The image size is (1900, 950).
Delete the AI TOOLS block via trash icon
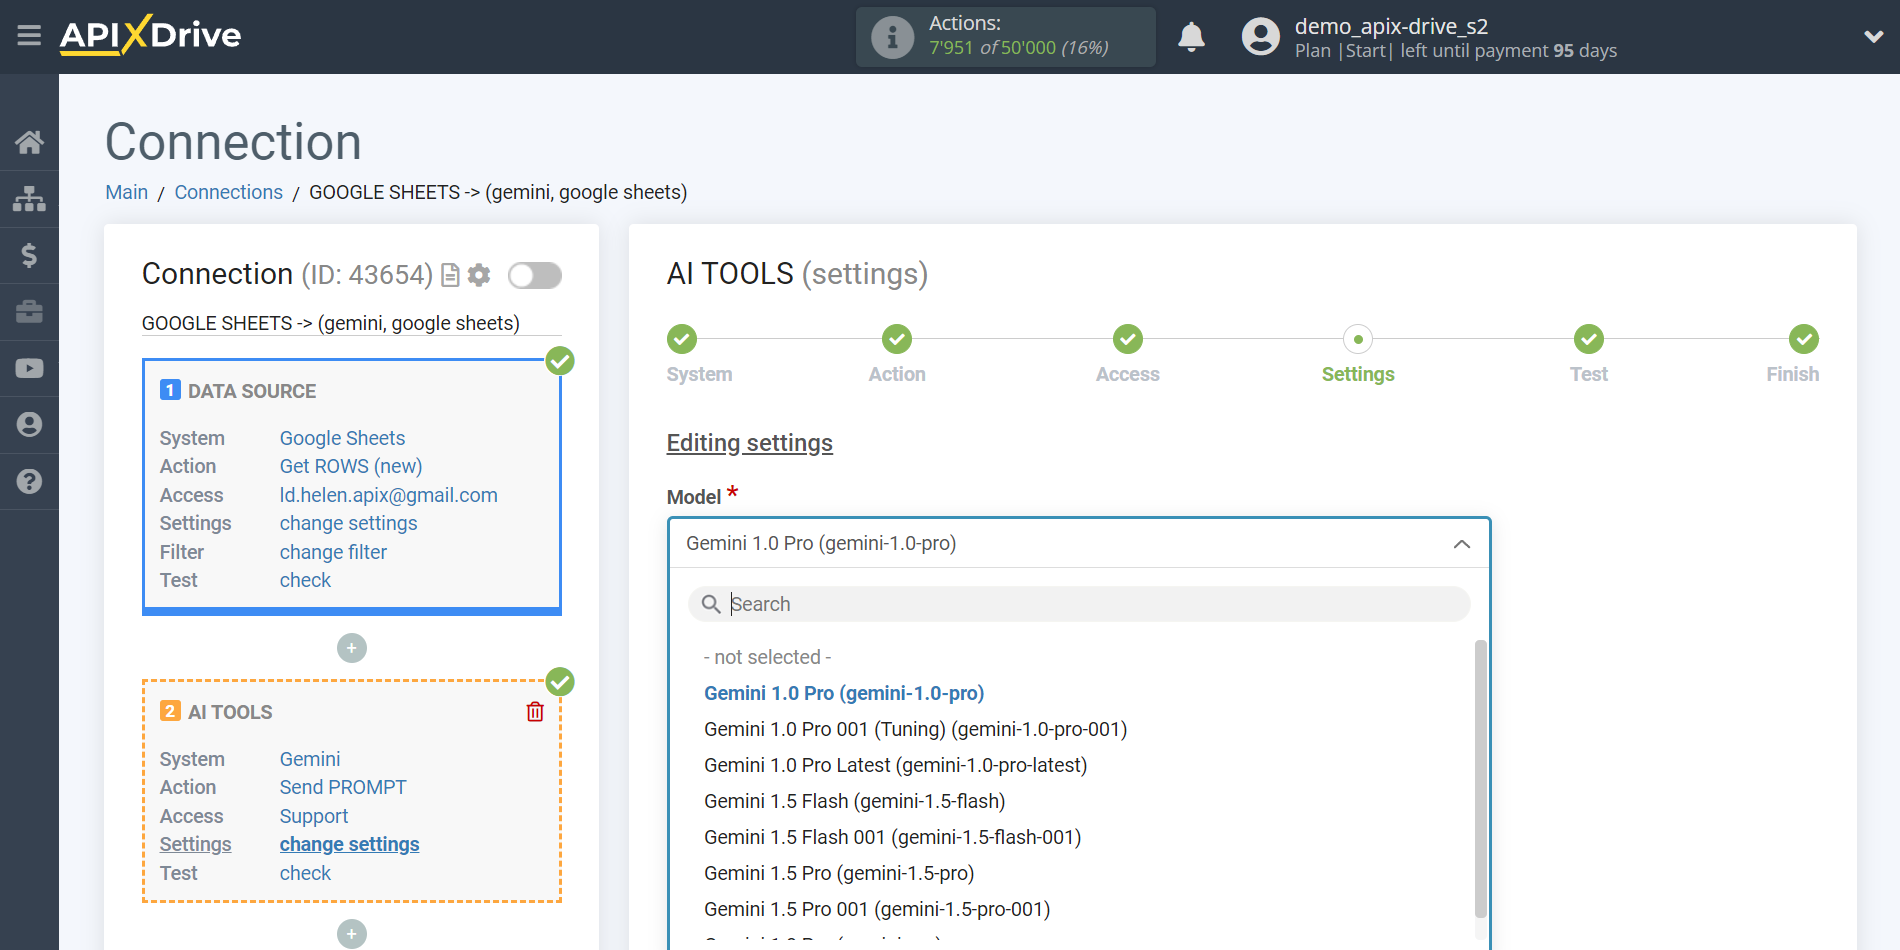click(535, 711)
